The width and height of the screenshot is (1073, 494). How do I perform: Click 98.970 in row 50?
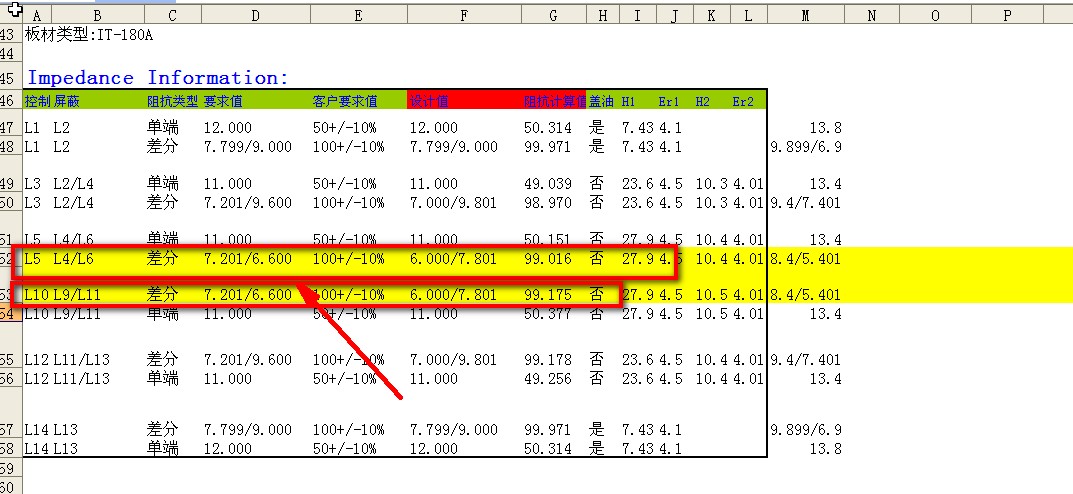coord(547,203)
